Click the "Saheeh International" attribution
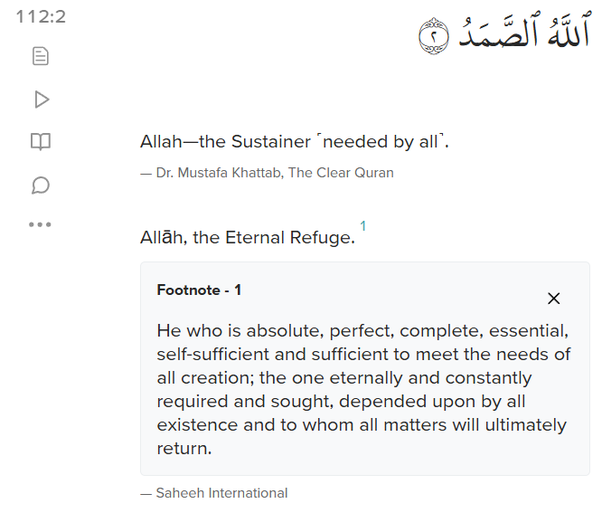 click(221, 493)
